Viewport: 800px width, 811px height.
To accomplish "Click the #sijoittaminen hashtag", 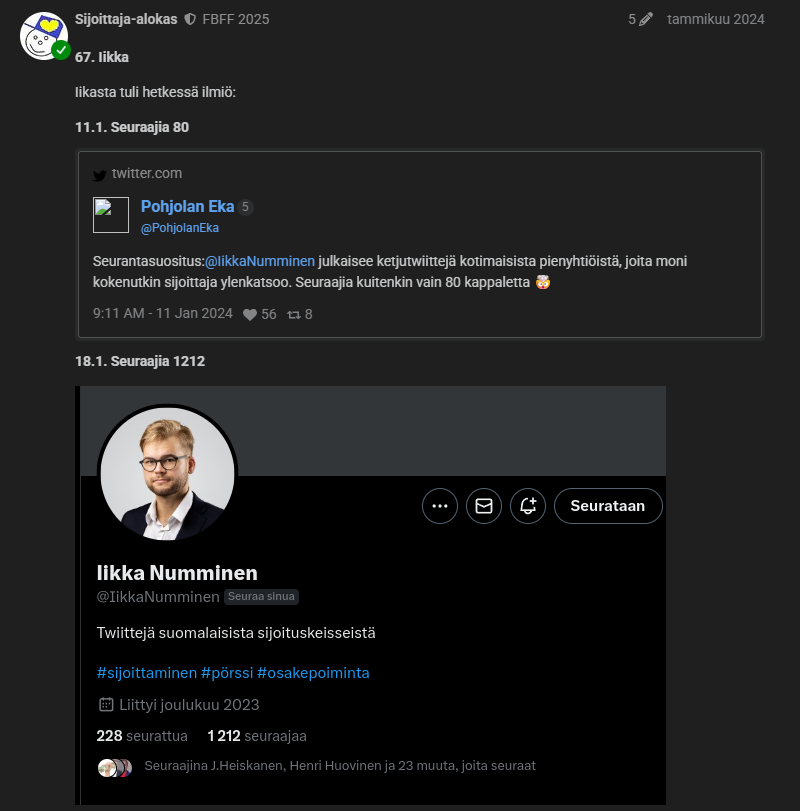I will (x=146, y=672).
